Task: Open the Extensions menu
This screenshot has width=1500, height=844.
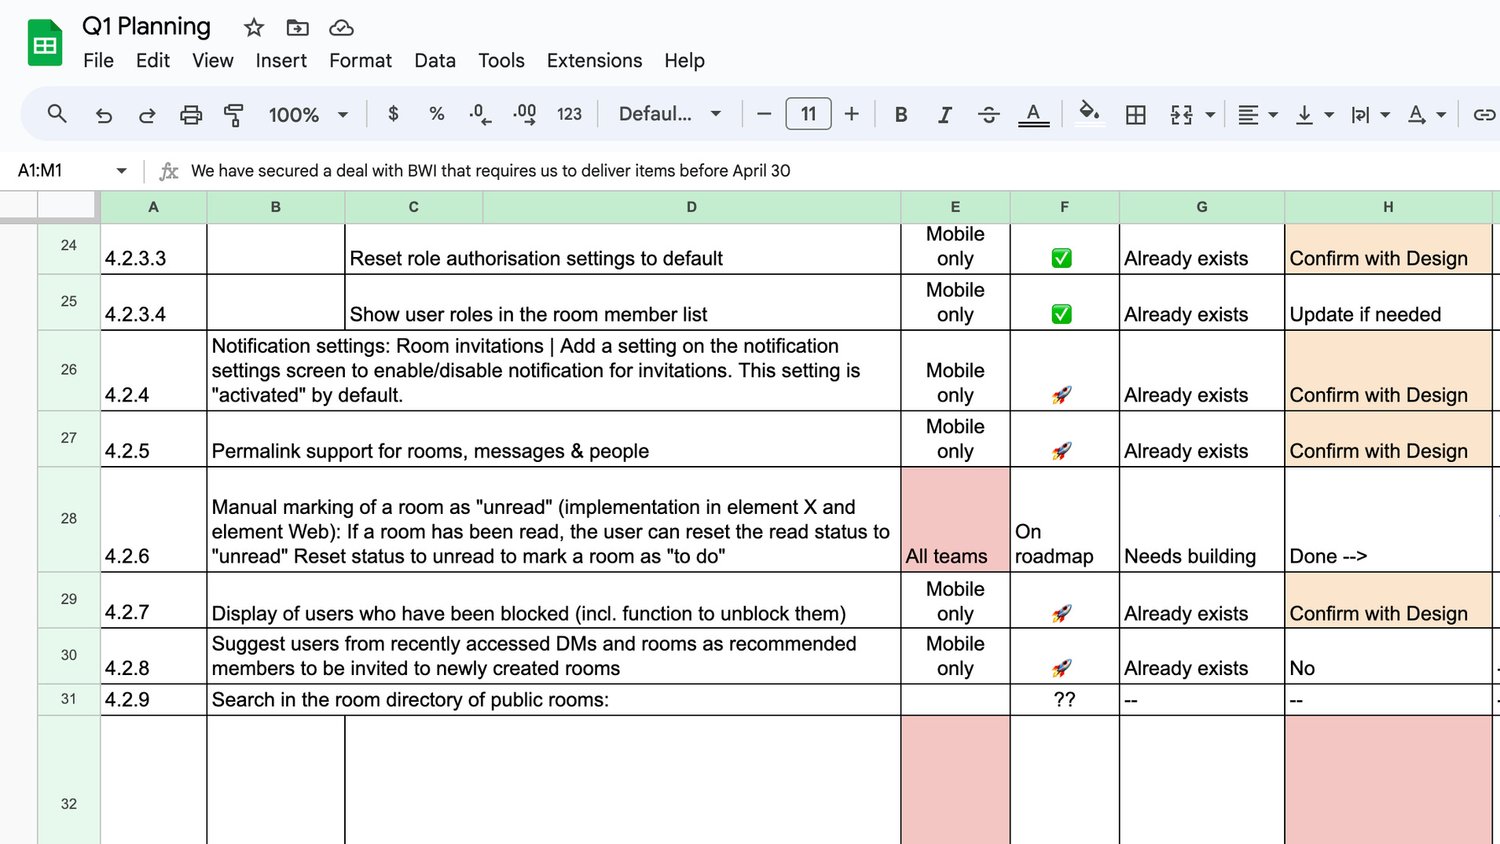Action: point(594,60)
